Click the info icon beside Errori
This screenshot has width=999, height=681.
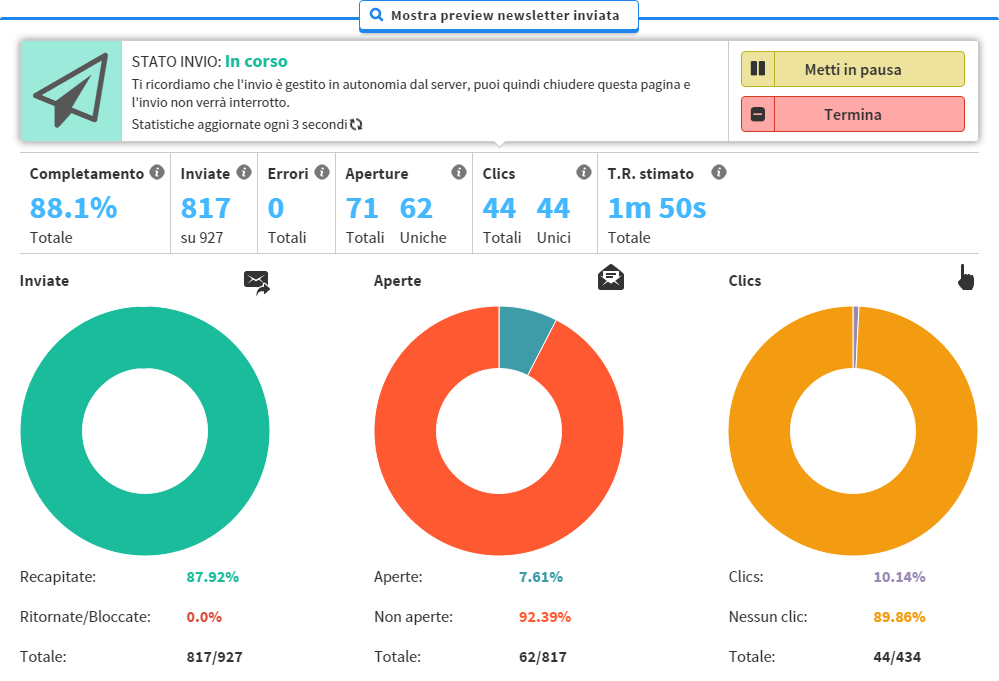coord(322,172)
